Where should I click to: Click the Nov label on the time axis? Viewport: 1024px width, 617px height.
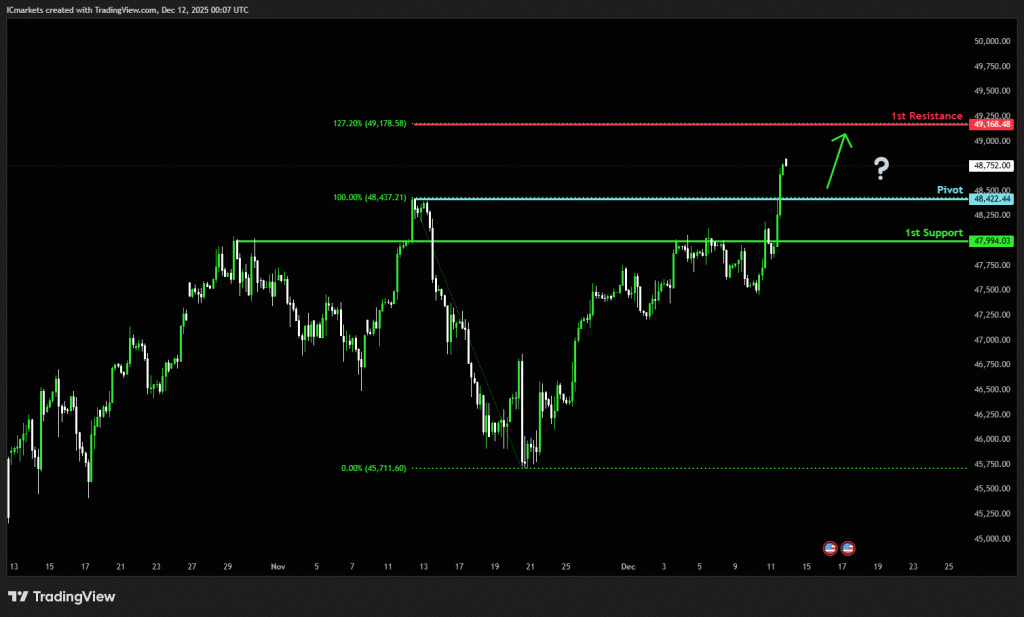pos(277,567)
